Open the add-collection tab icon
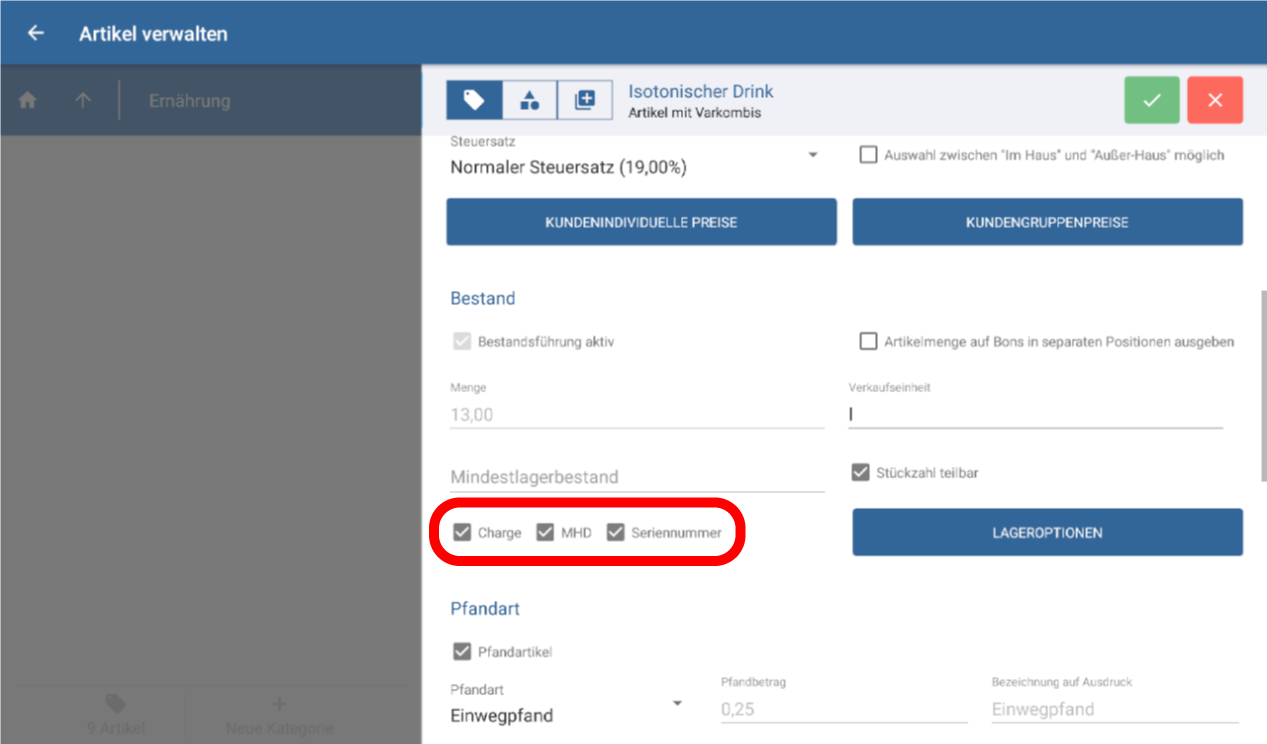The height and width of the screenshot is (744, 1267). coord(585,100)
